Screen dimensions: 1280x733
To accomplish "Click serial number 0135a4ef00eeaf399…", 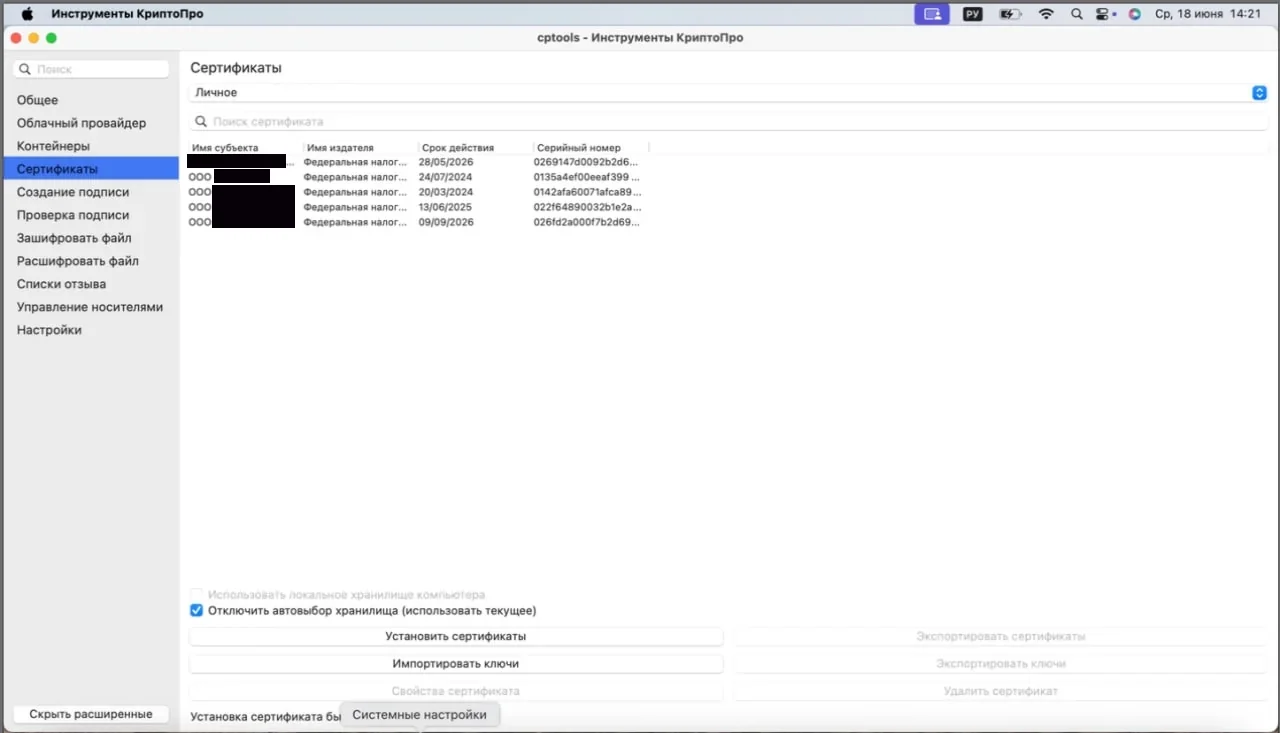I will [587, 177].
